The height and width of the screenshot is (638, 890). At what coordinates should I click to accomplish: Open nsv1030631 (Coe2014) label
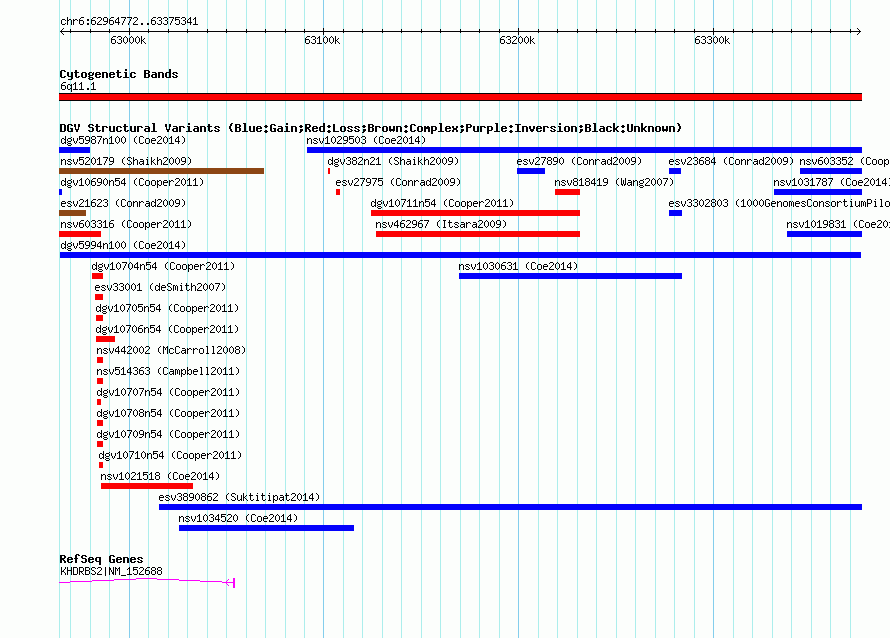518,266
